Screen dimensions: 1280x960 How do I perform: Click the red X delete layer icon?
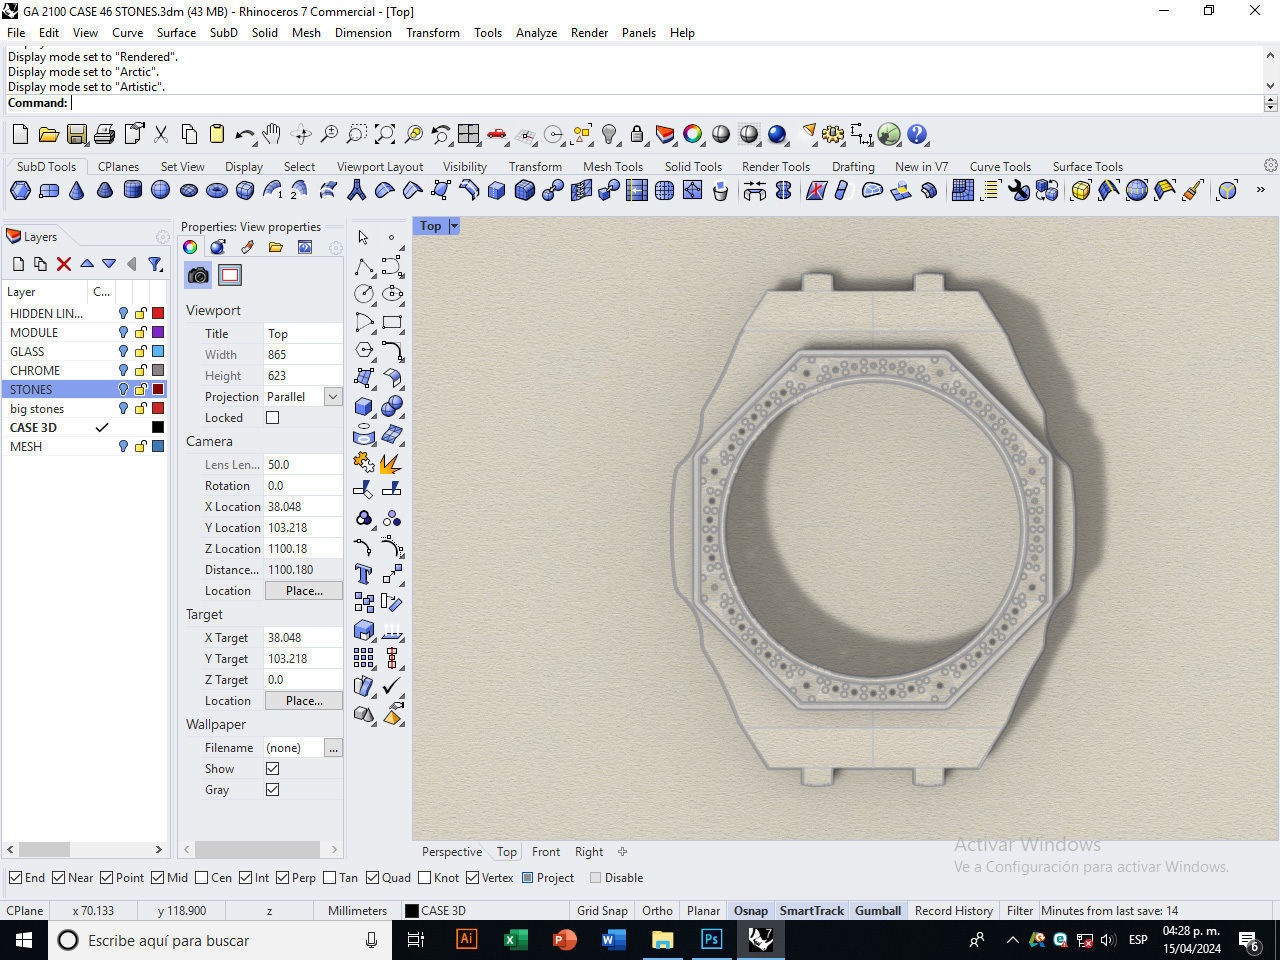pos(64,264)
